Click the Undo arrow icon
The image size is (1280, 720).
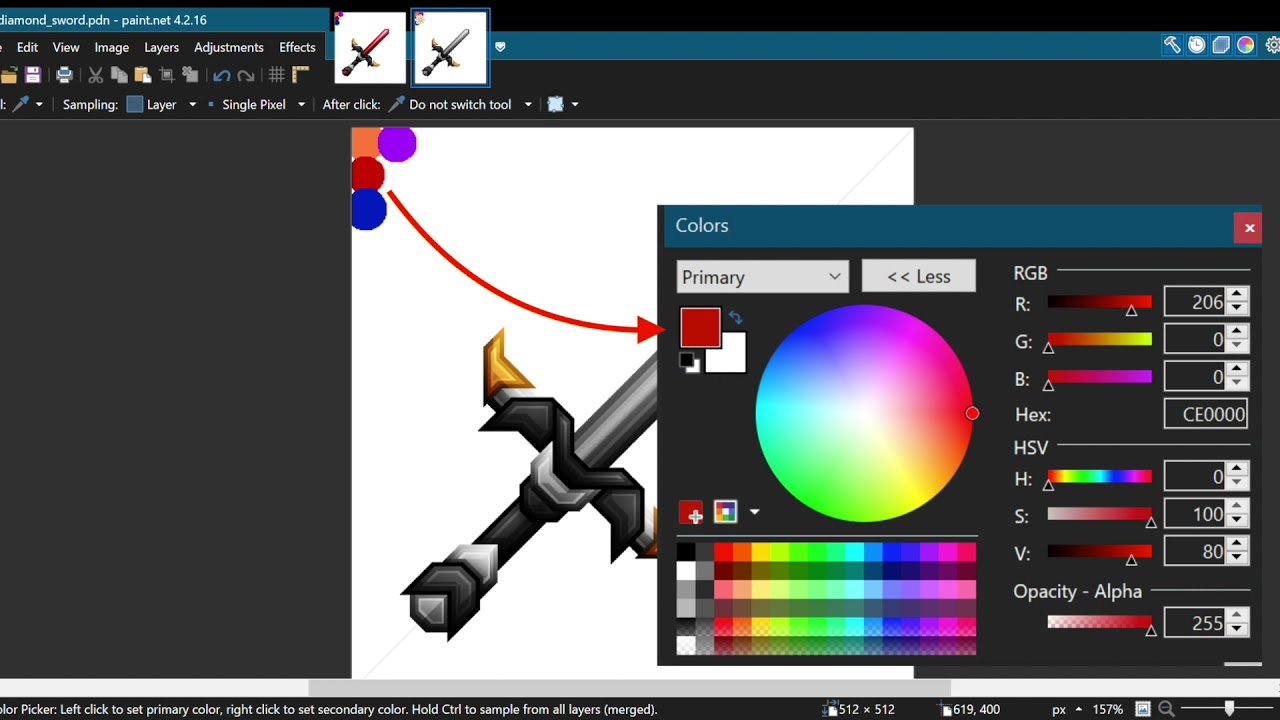click(x=222, y=75)
